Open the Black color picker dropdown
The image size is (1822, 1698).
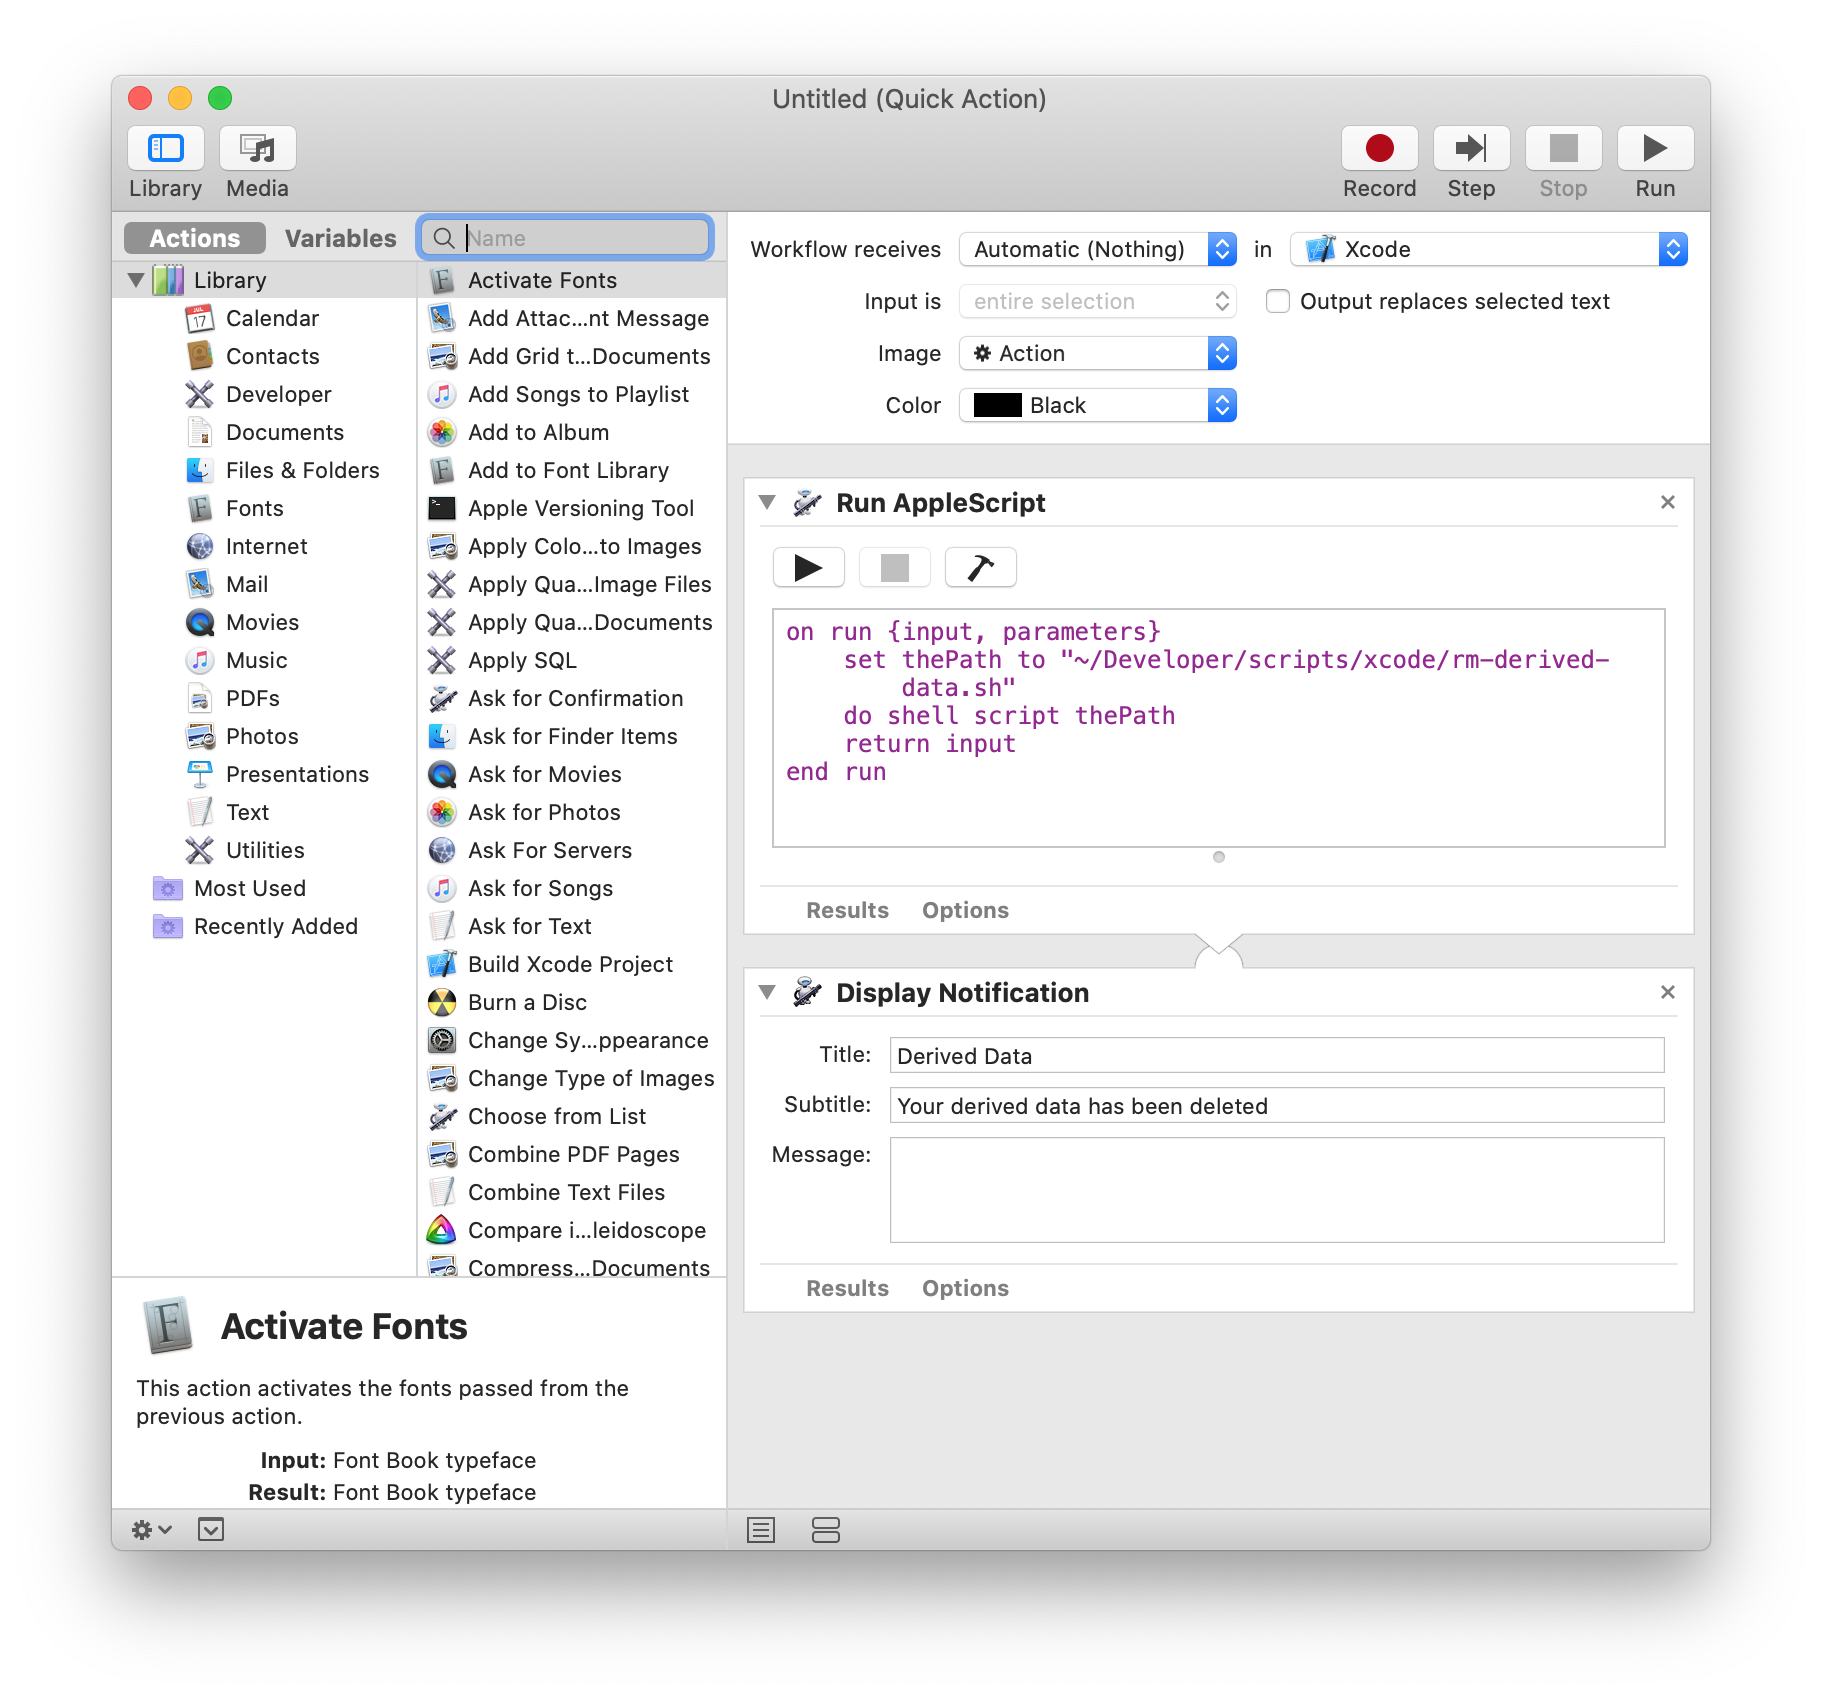point(1097,406)
